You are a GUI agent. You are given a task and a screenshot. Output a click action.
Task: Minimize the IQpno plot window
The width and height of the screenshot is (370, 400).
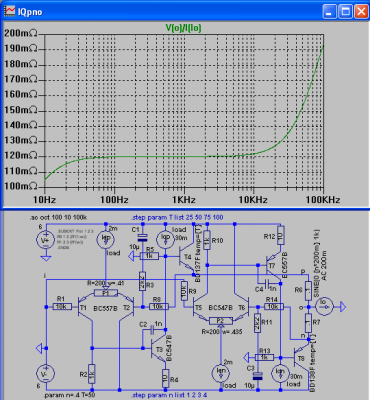(x=330, y=12)
